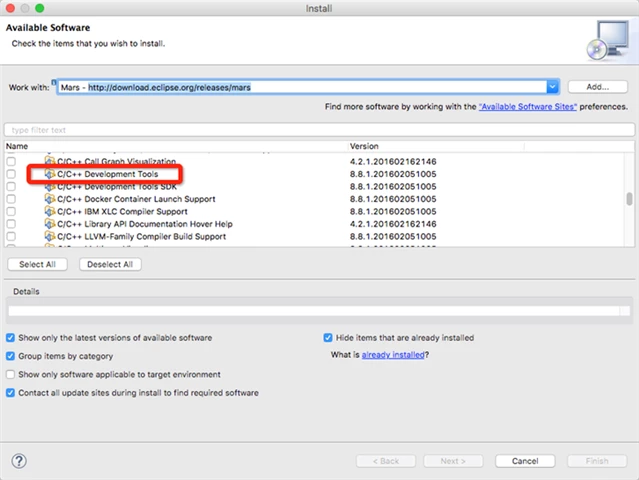
Task: Click the C/C++ LLVM-Family Compiler Build Support icon
Action: click(x=50, y=236)
